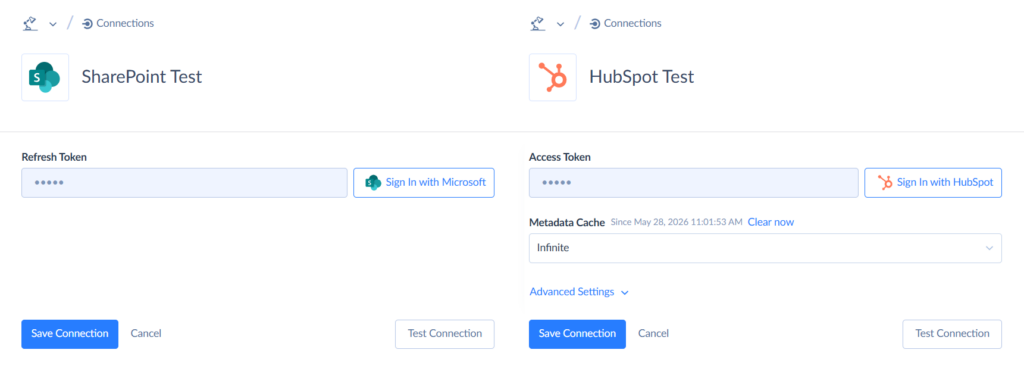Focus the Access Token input field
Viewport: 1024px width, 381px height.
click(694, 182)
